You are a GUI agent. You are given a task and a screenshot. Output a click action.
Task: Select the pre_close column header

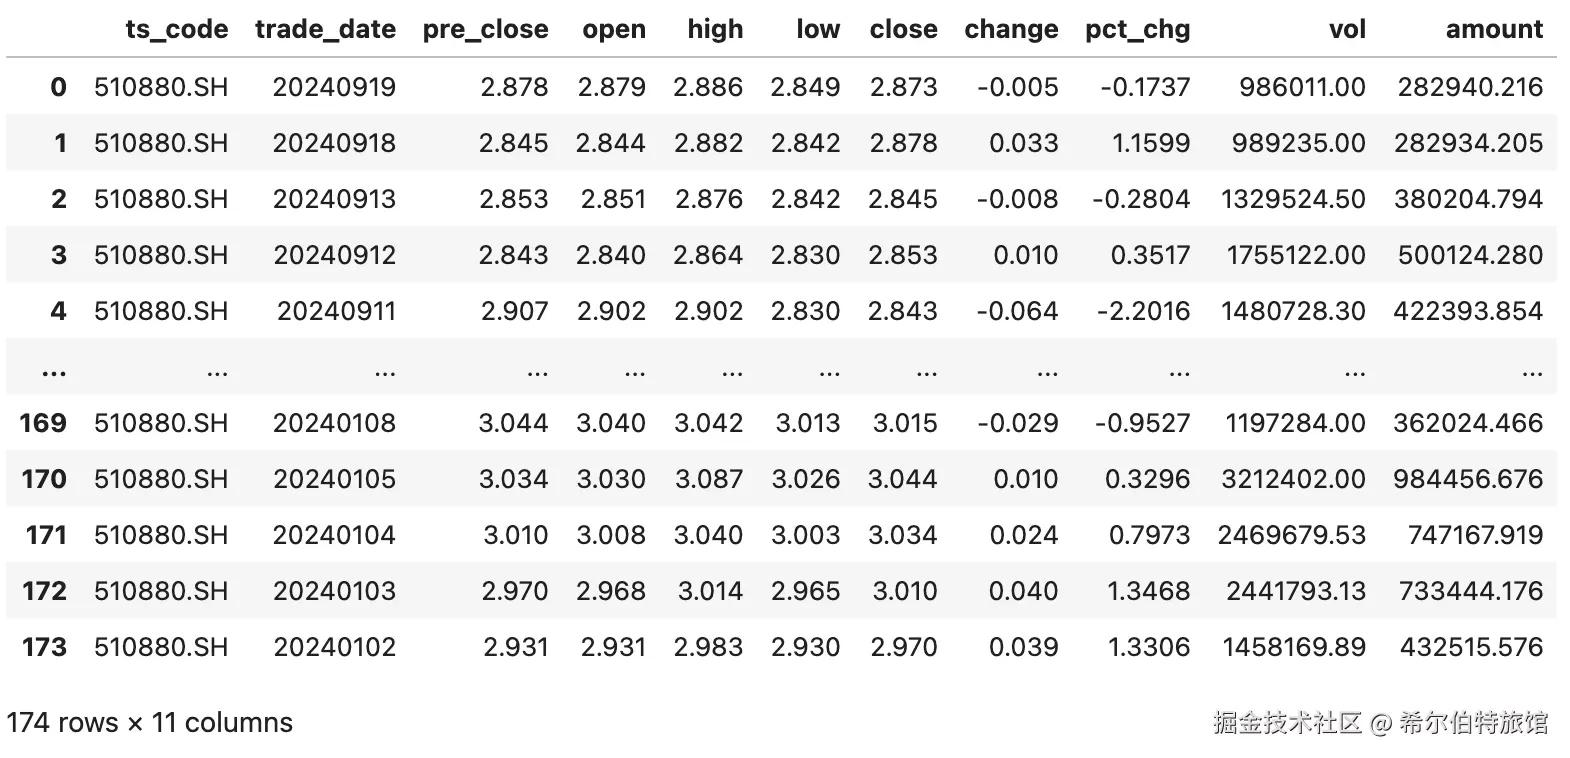(485, 30)
